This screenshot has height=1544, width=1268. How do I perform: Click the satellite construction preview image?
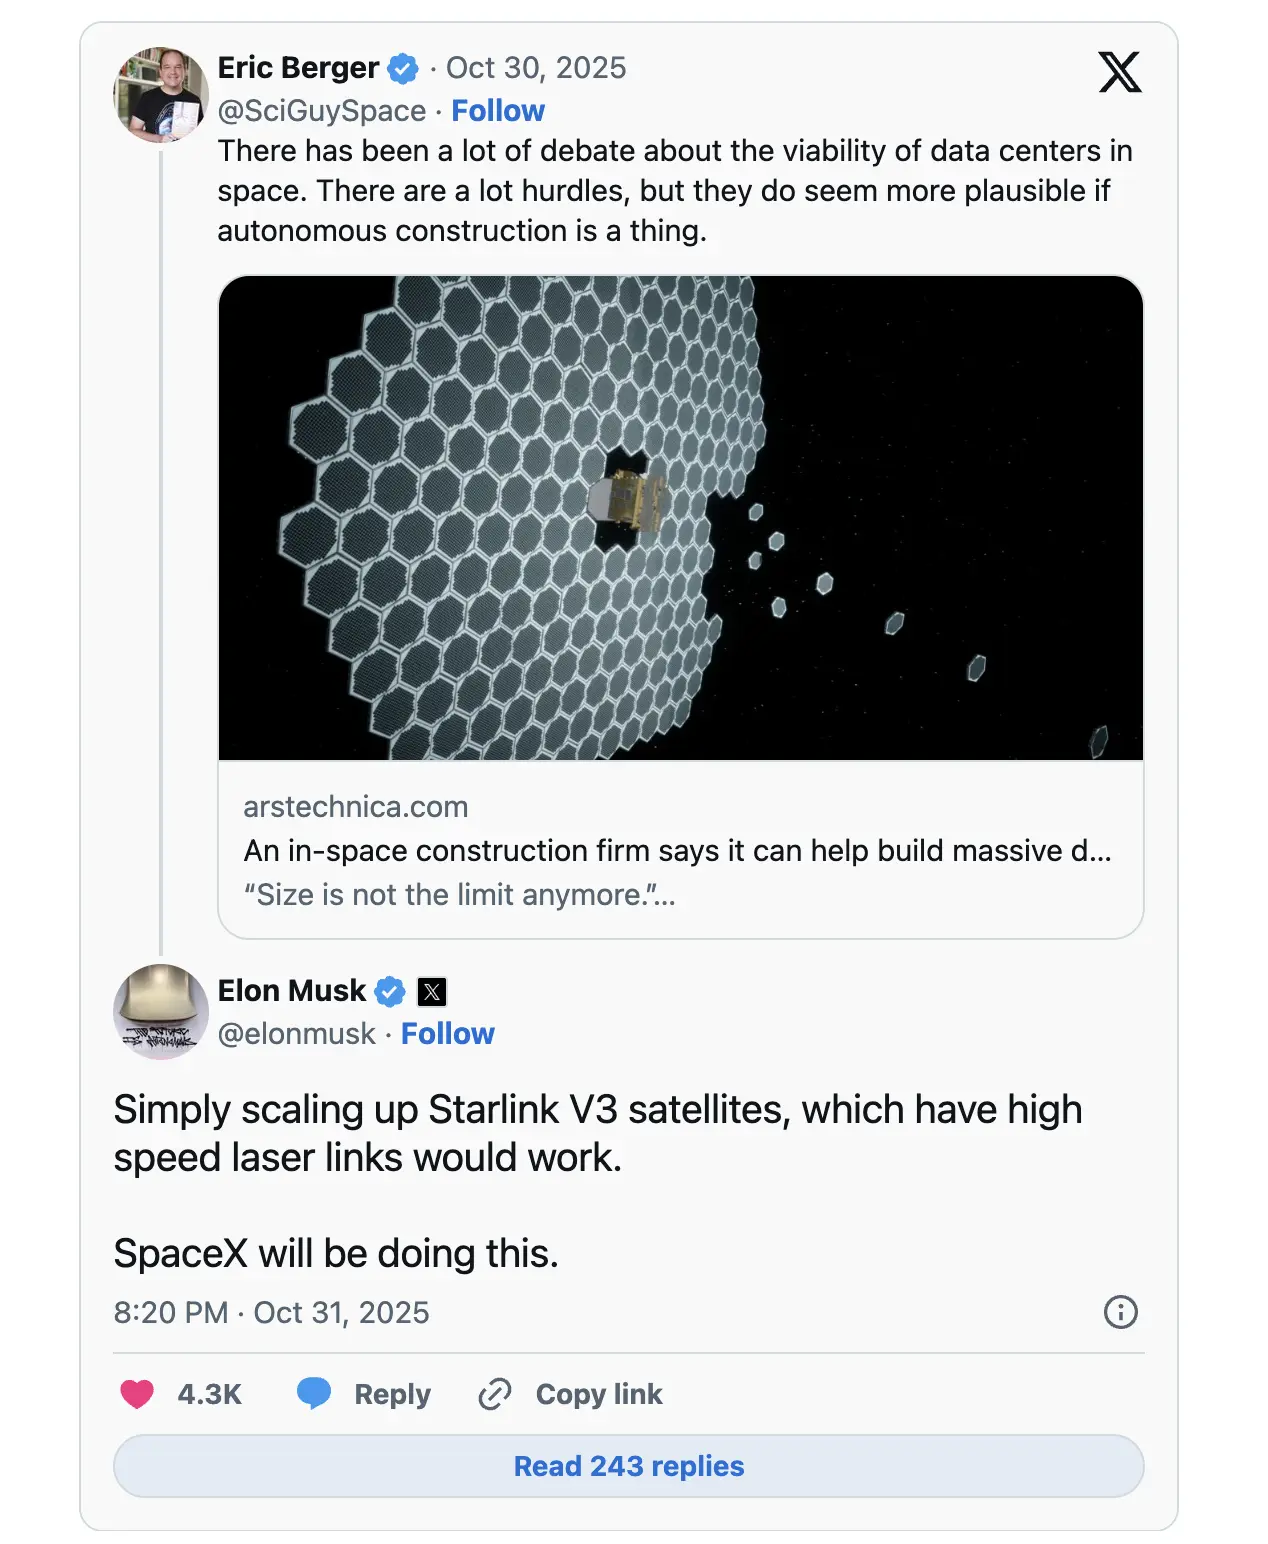click(x=680, y=518)
